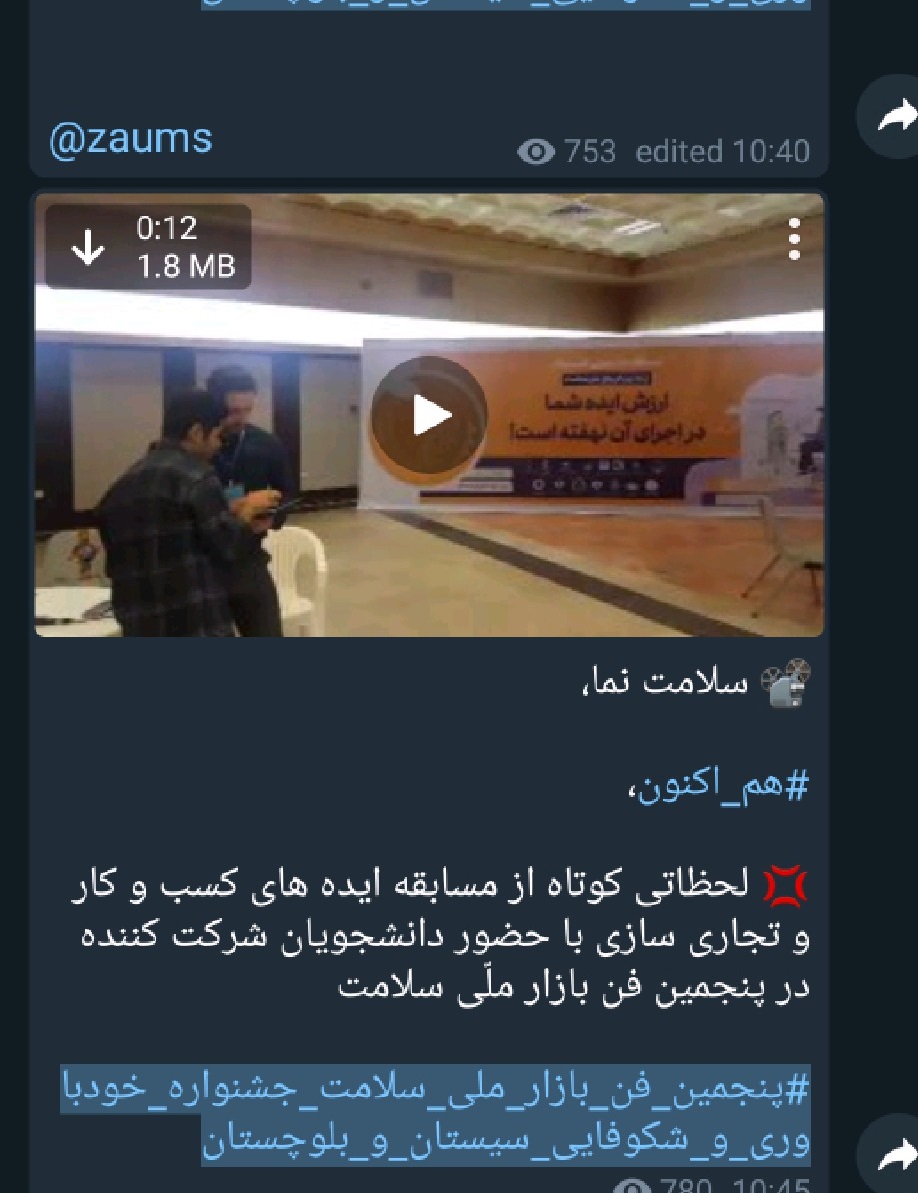Tap the red anger symbol emoji
Screen dimensions: 918x1193
tap(786, 886)
